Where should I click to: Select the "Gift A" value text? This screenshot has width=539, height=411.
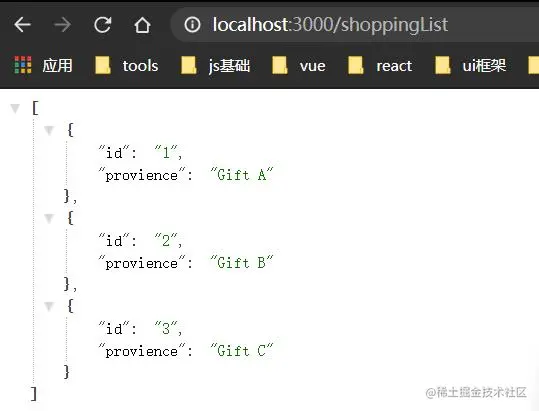click(x=242, y=175)
